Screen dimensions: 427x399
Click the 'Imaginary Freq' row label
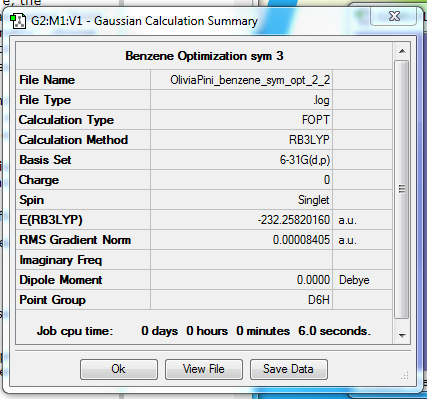point(61,260)
